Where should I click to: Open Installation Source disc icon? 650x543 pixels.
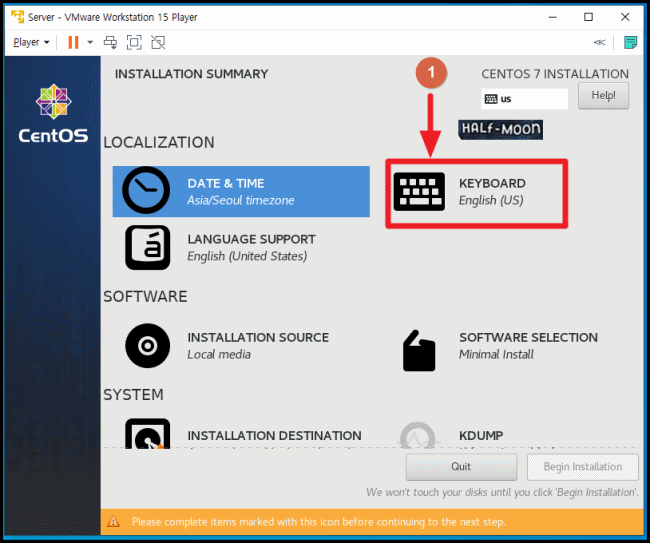tap(148, 346)
